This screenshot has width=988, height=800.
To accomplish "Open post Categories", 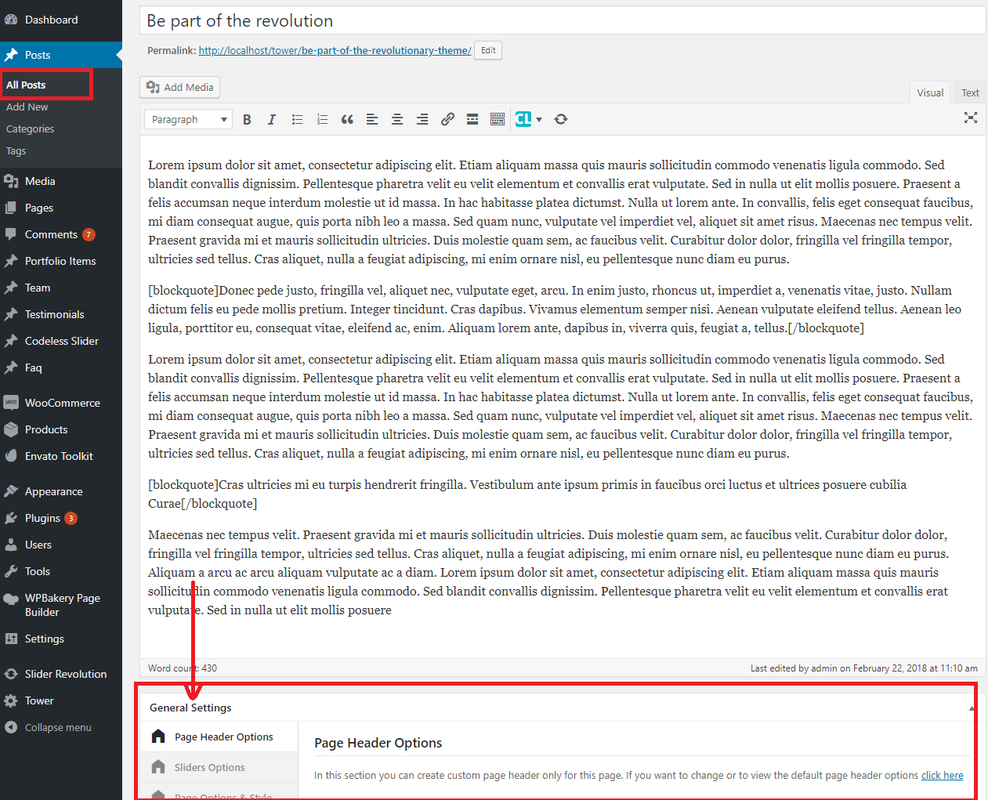I will [30, 129].
